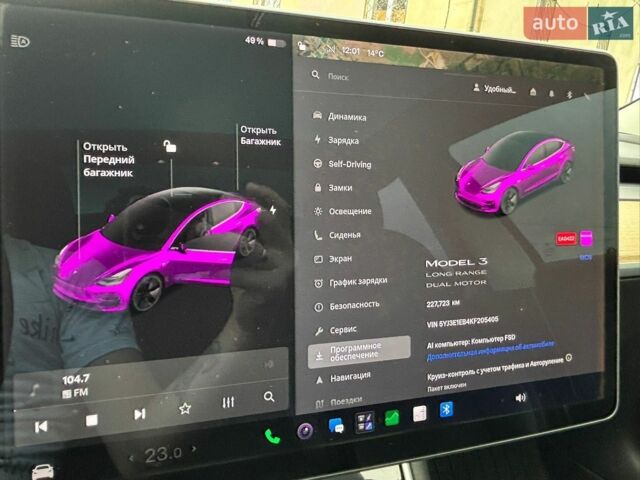Tap the lock icon in the status bar

point(302,46)
